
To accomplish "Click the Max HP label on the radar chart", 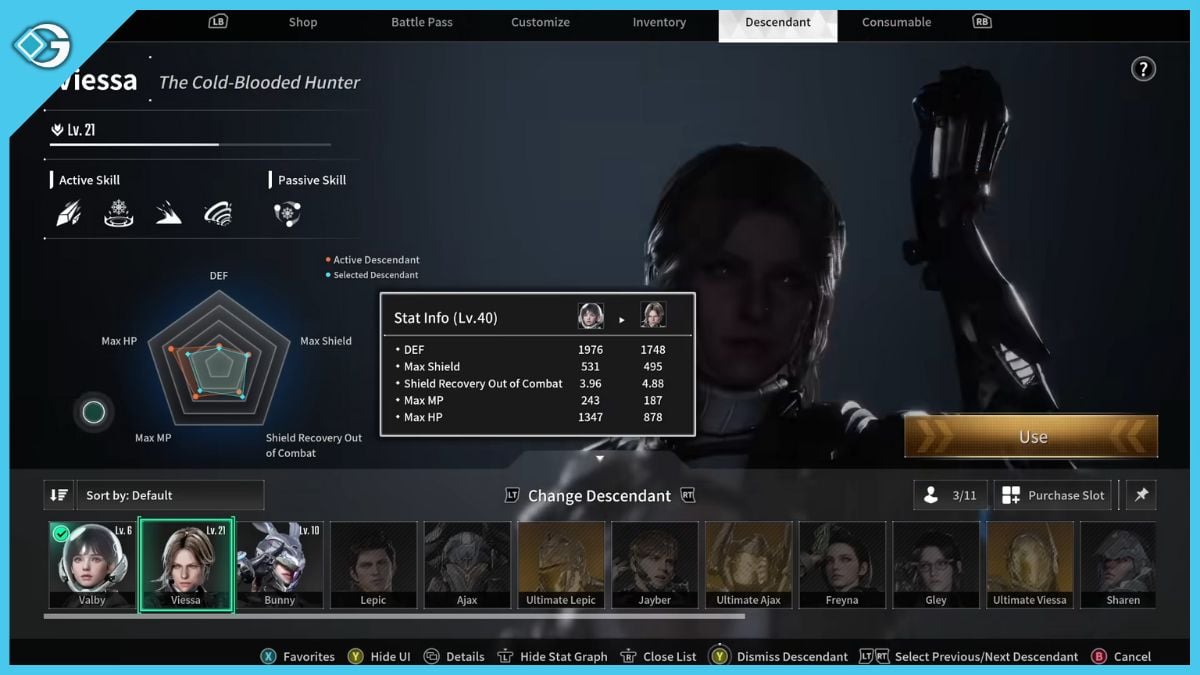I will tap(119, 341).
